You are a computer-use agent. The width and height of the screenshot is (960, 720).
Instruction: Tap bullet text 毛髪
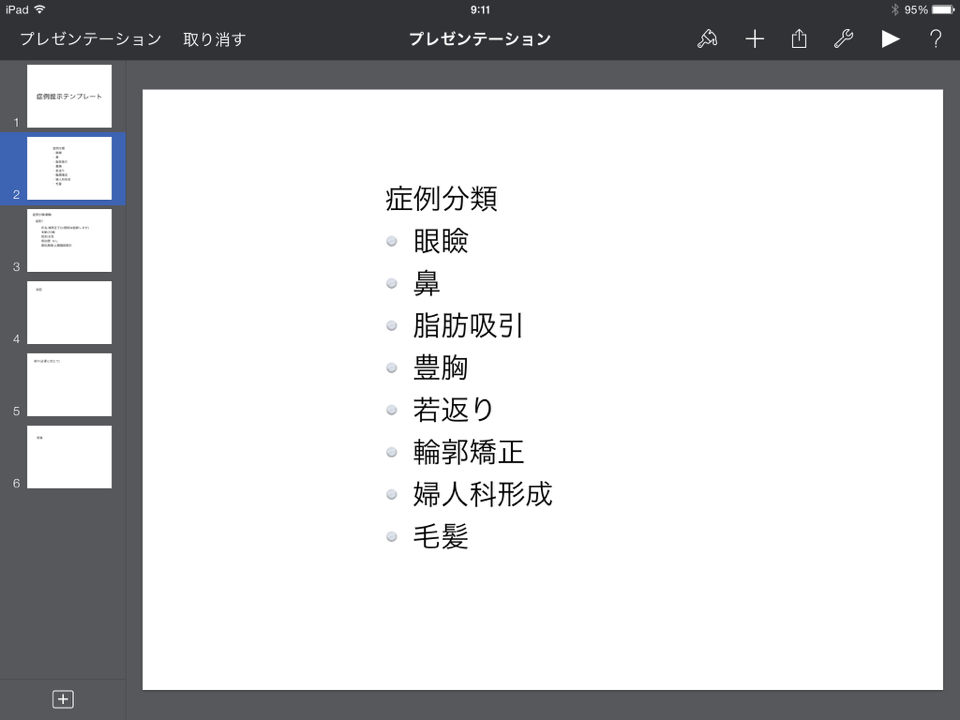pos(441,536)
